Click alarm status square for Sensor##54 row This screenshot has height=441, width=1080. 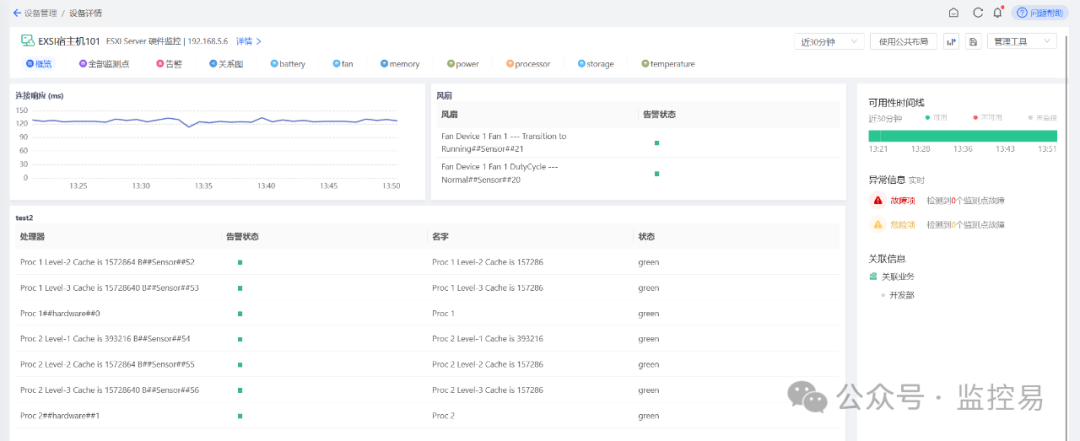(240, 339)
